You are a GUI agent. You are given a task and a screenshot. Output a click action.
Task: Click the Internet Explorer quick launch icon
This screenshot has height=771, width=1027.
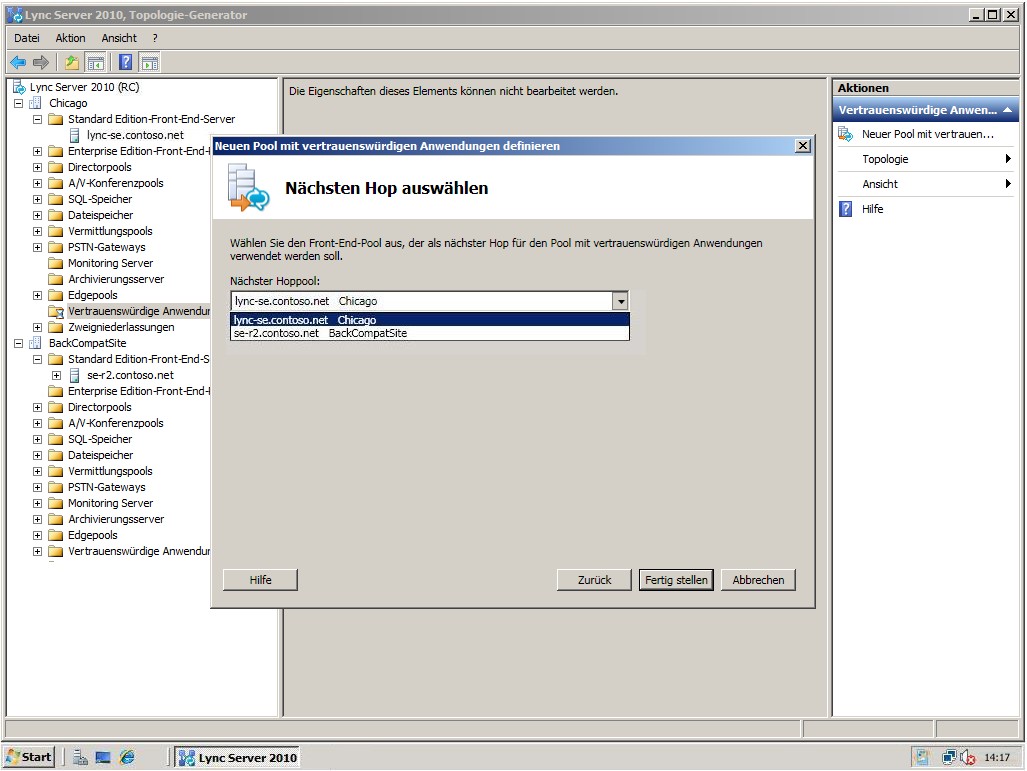126,757
